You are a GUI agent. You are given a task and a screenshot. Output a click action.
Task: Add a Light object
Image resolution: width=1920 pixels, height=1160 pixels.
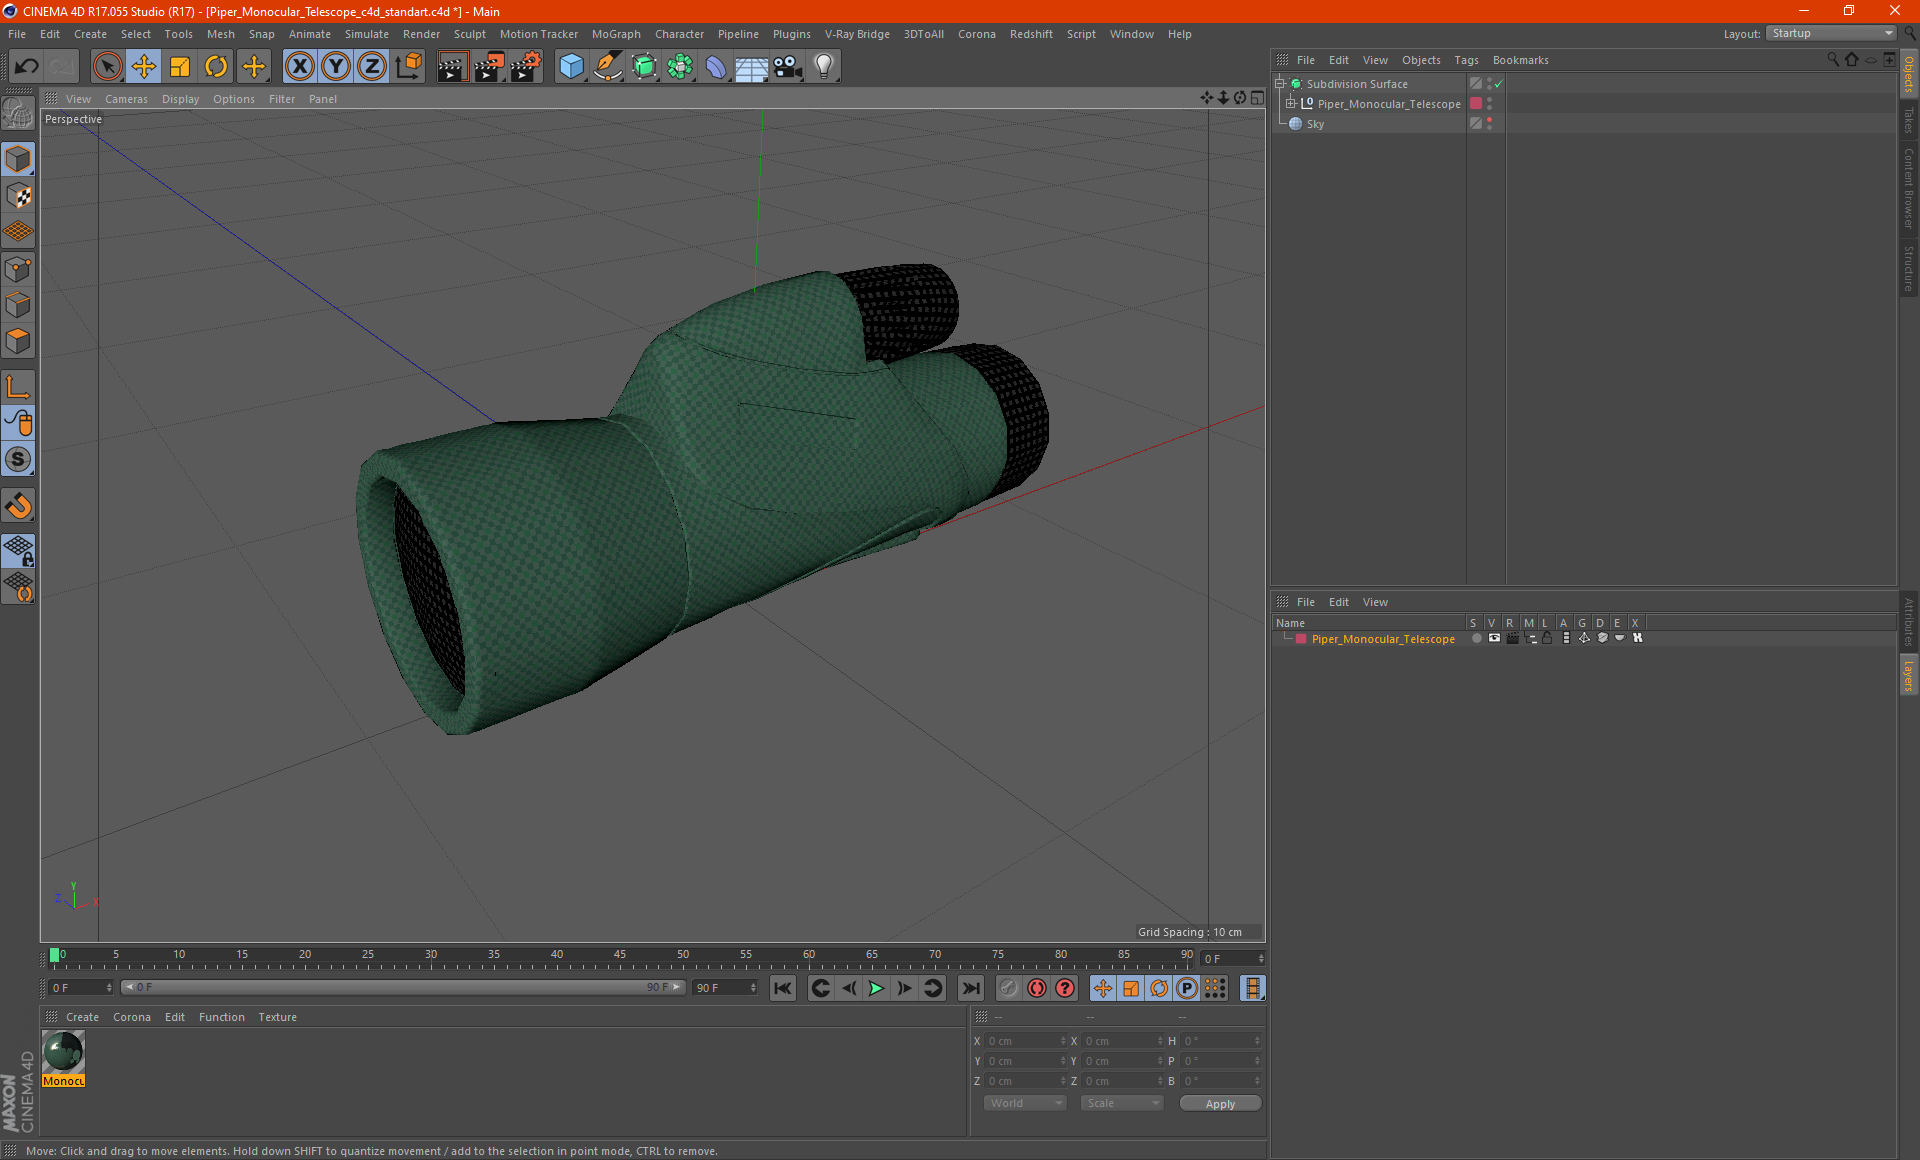coord(823,67)
